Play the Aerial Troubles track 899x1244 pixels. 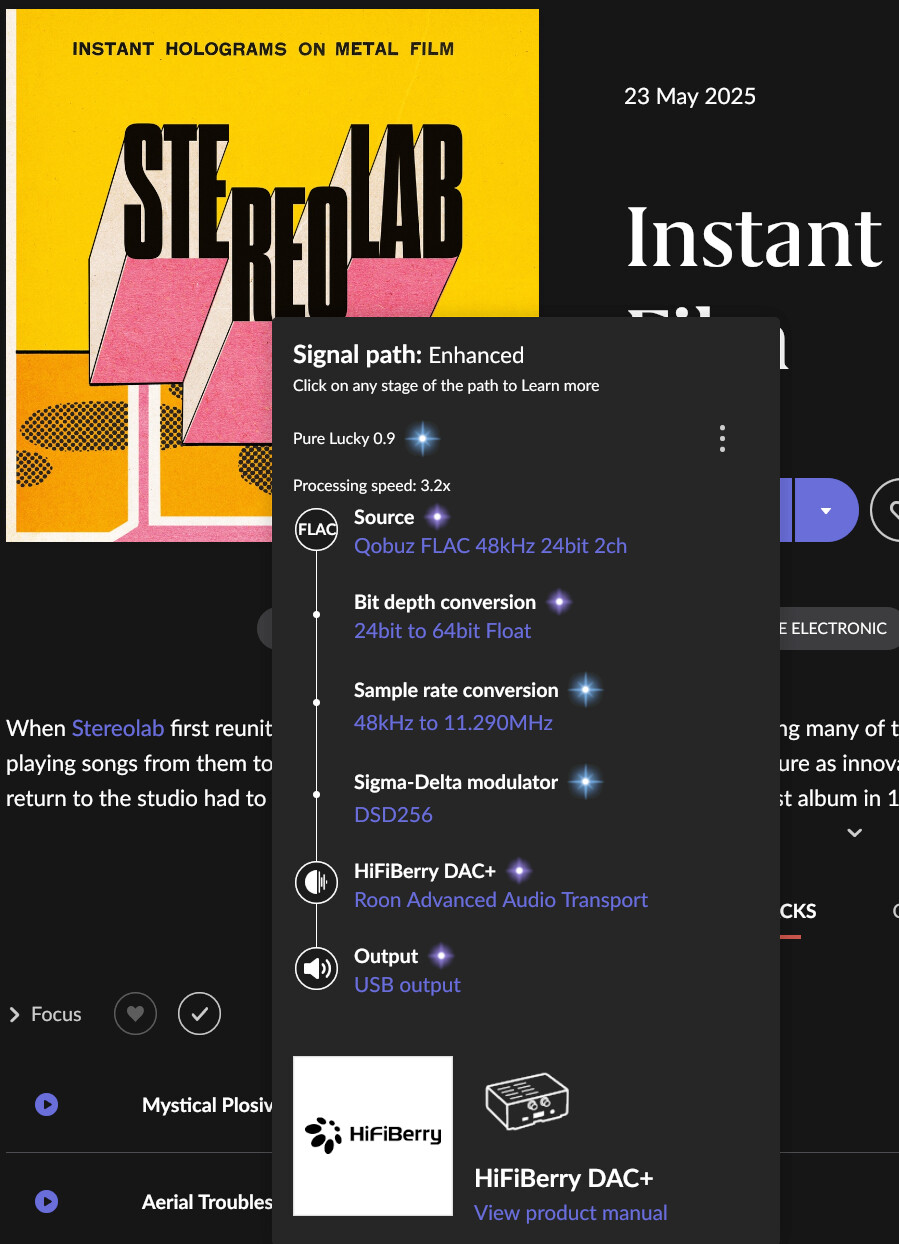click(x=46, y=1201)
